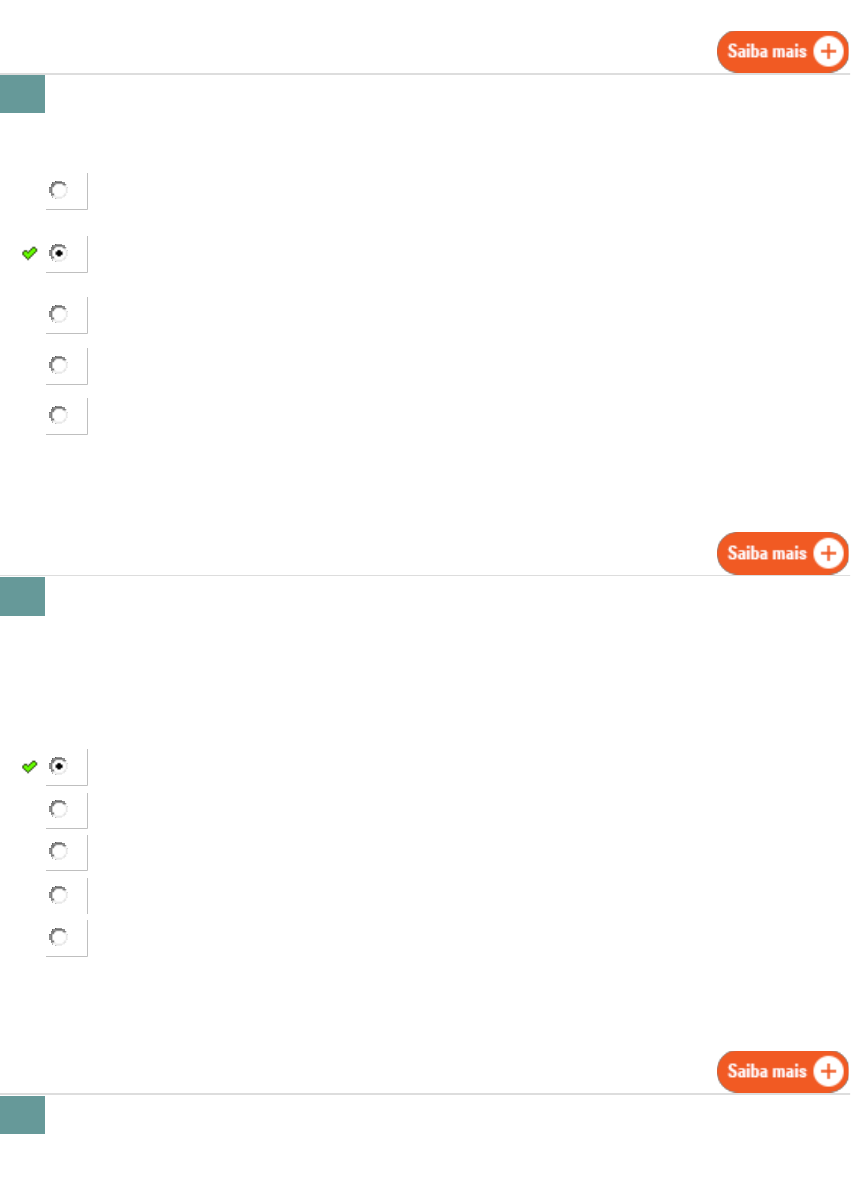Click green checkmark beside first question's answer
Viewport: 853px width, 1204px height.
tap(29, 254)
